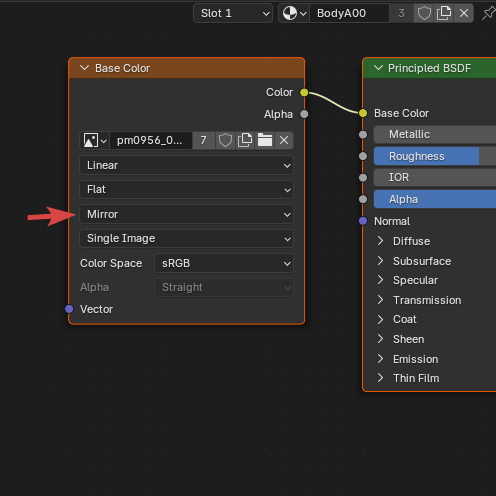Screen dimensions: 496x496
Task: Open image file with folder icon
Action: (265, 140)
